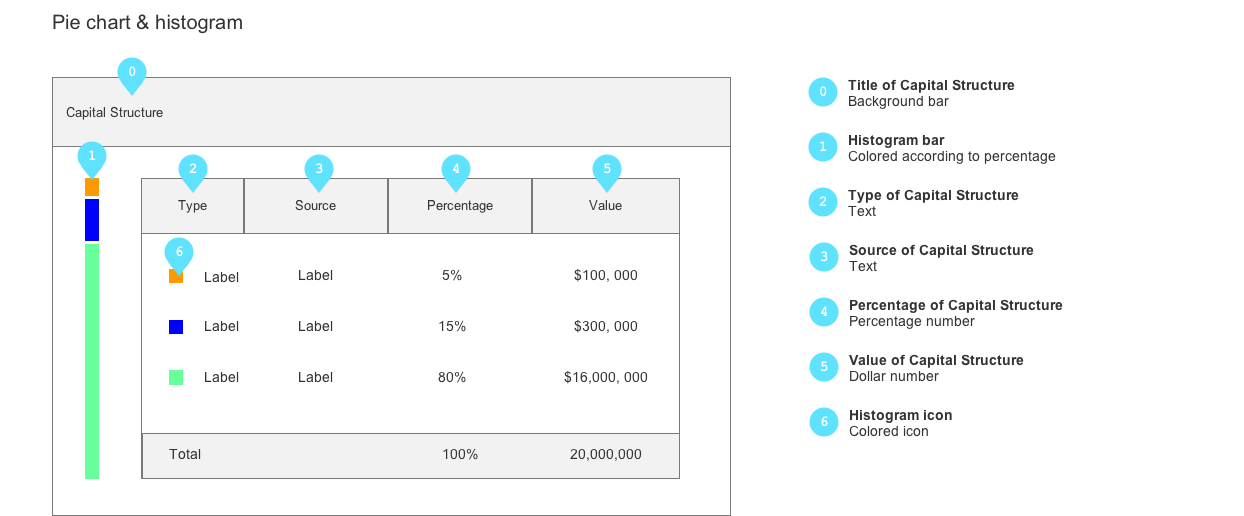Image resolution: width=1244 pixels, height=516 pixels.
Task: Select the Source column header
Action: [316, 206]
